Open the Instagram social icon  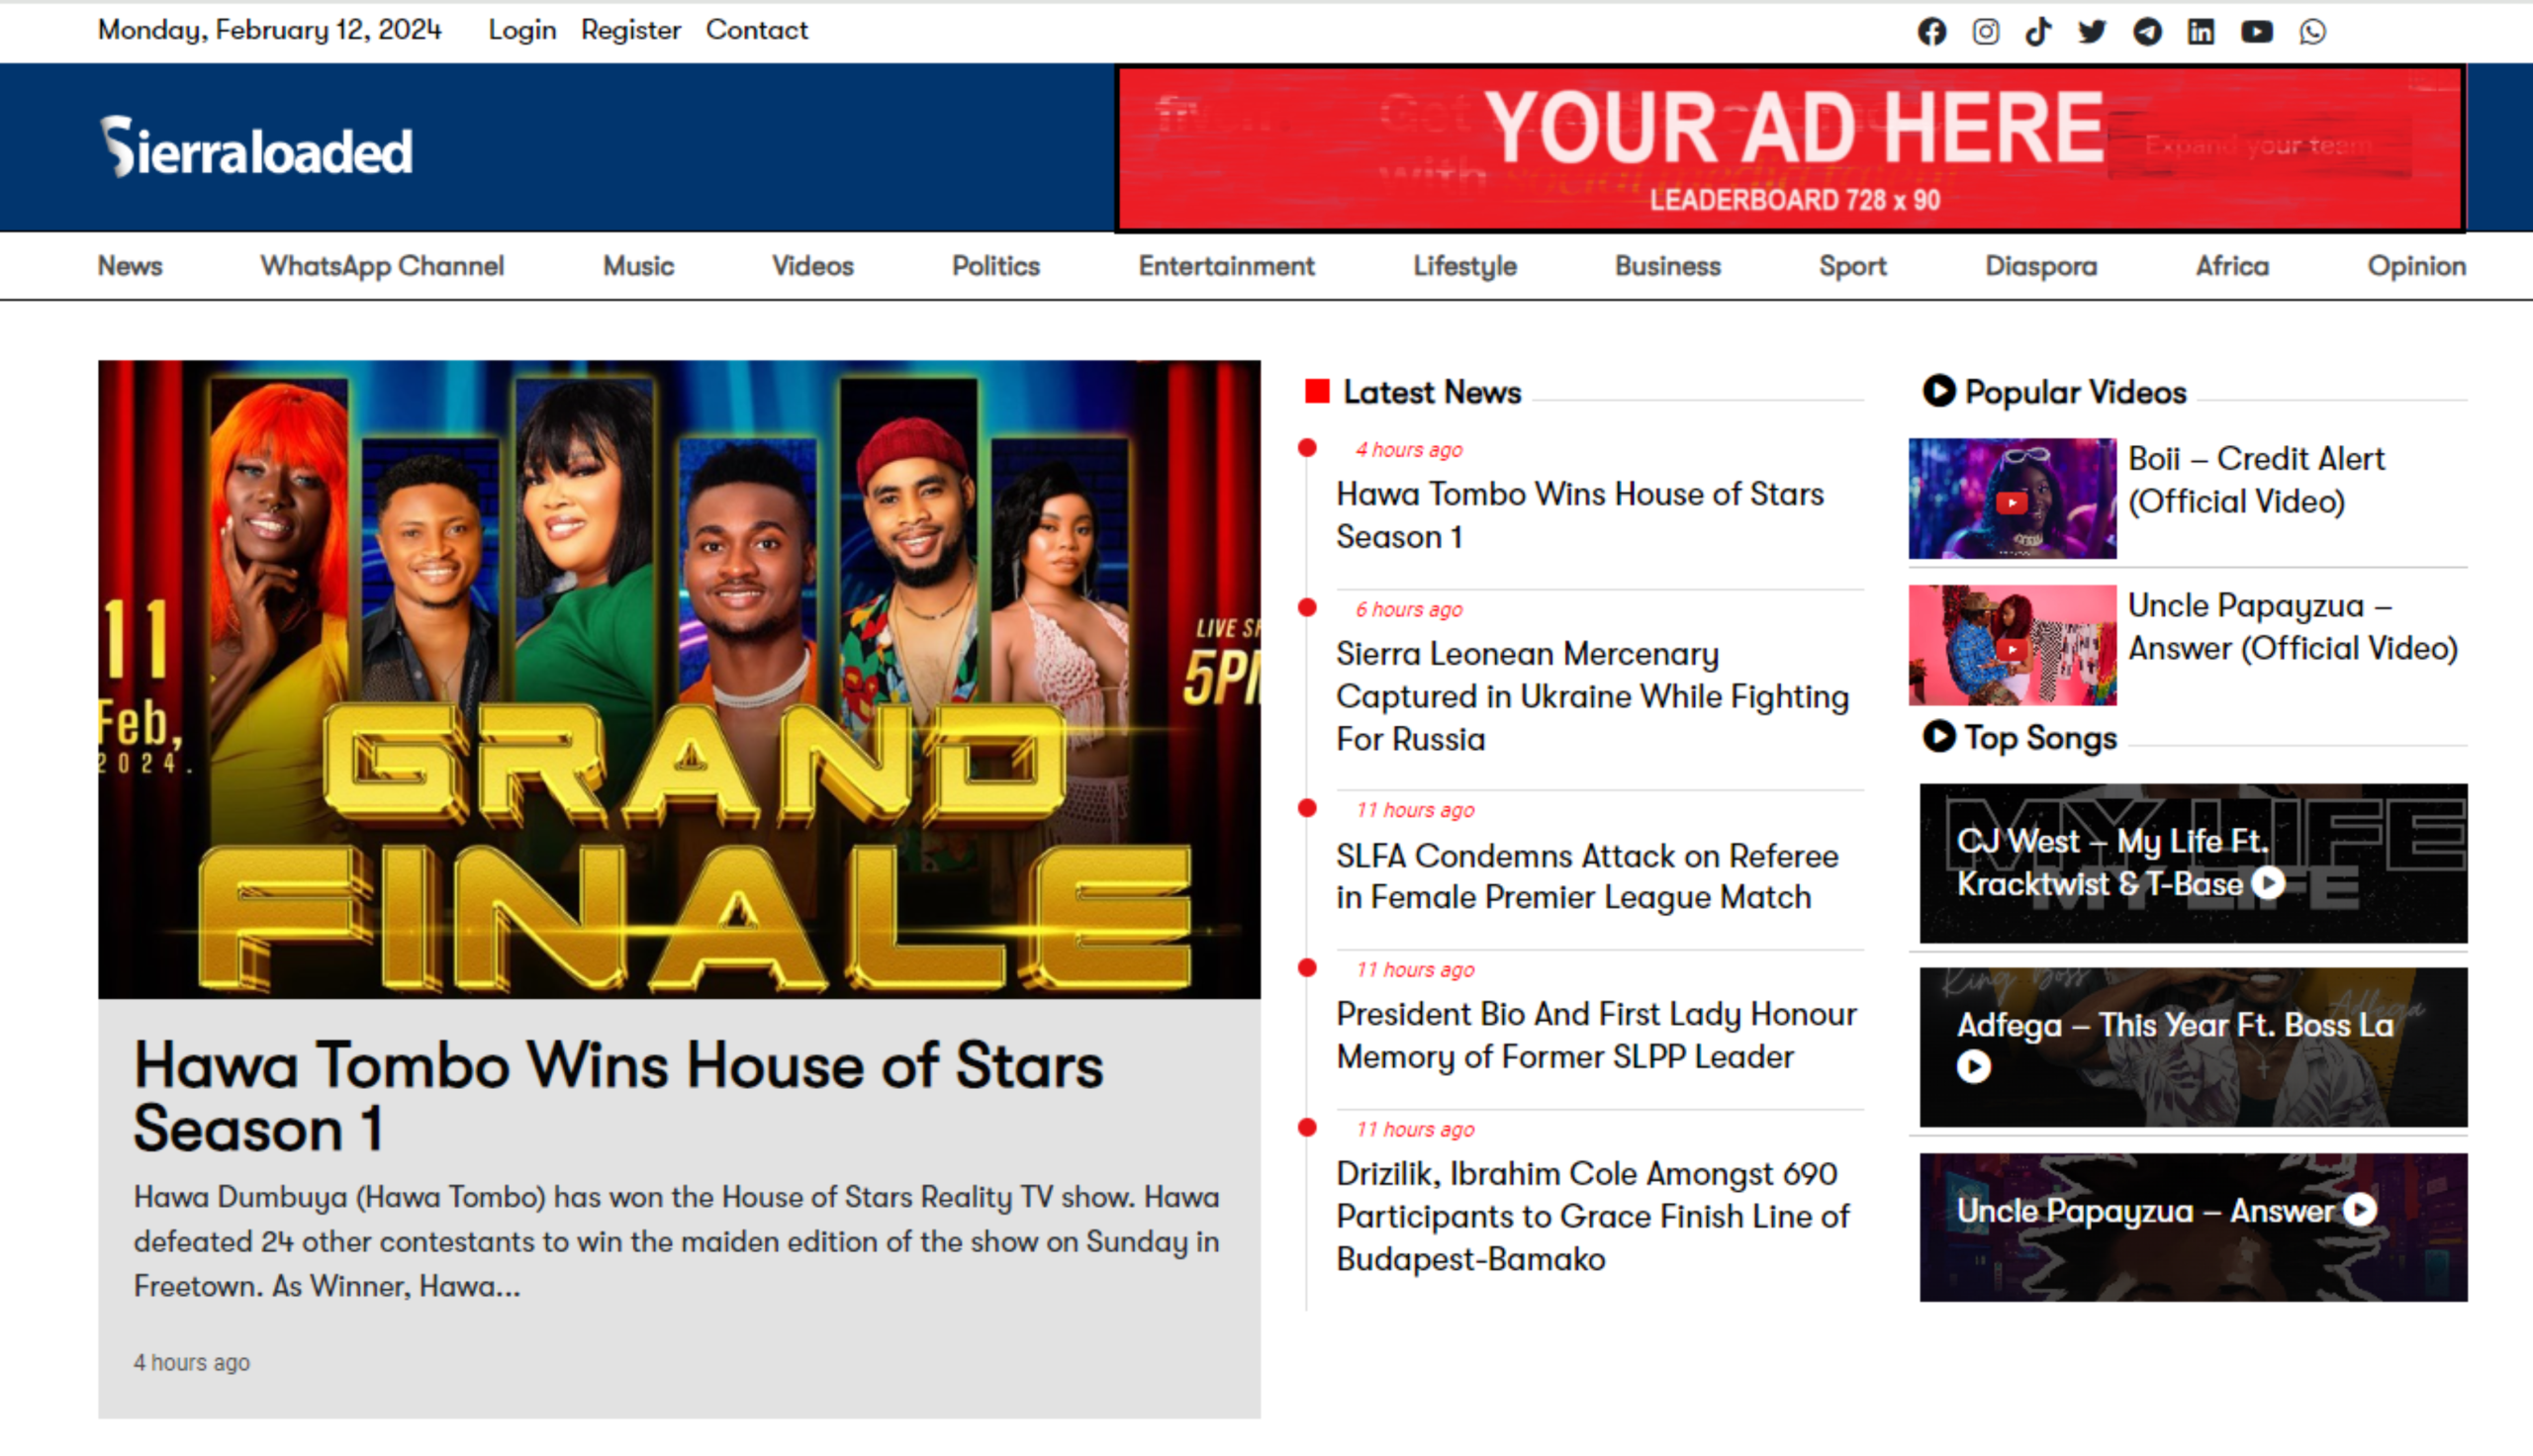pyautogui.click(x=1986, y=32)
